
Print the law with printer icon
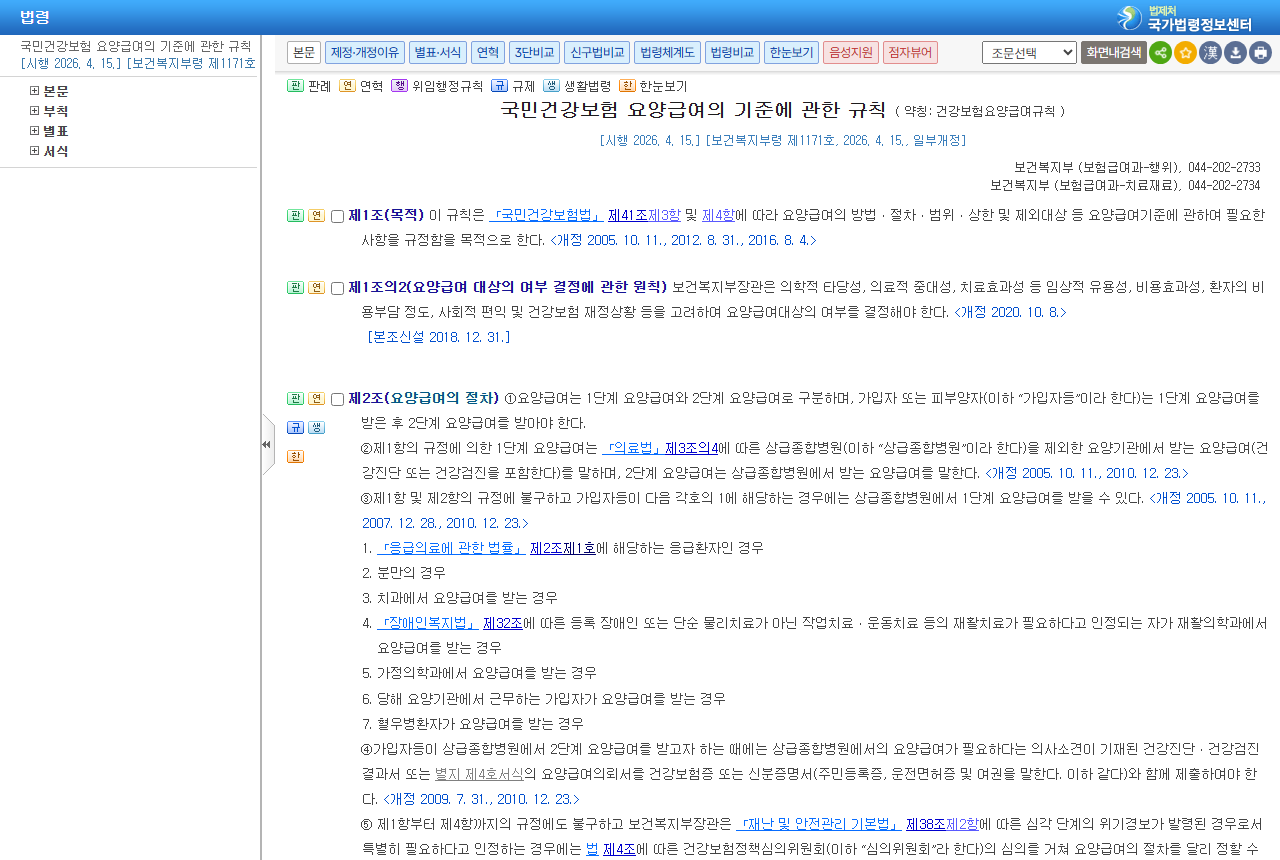coord(1260,52)
